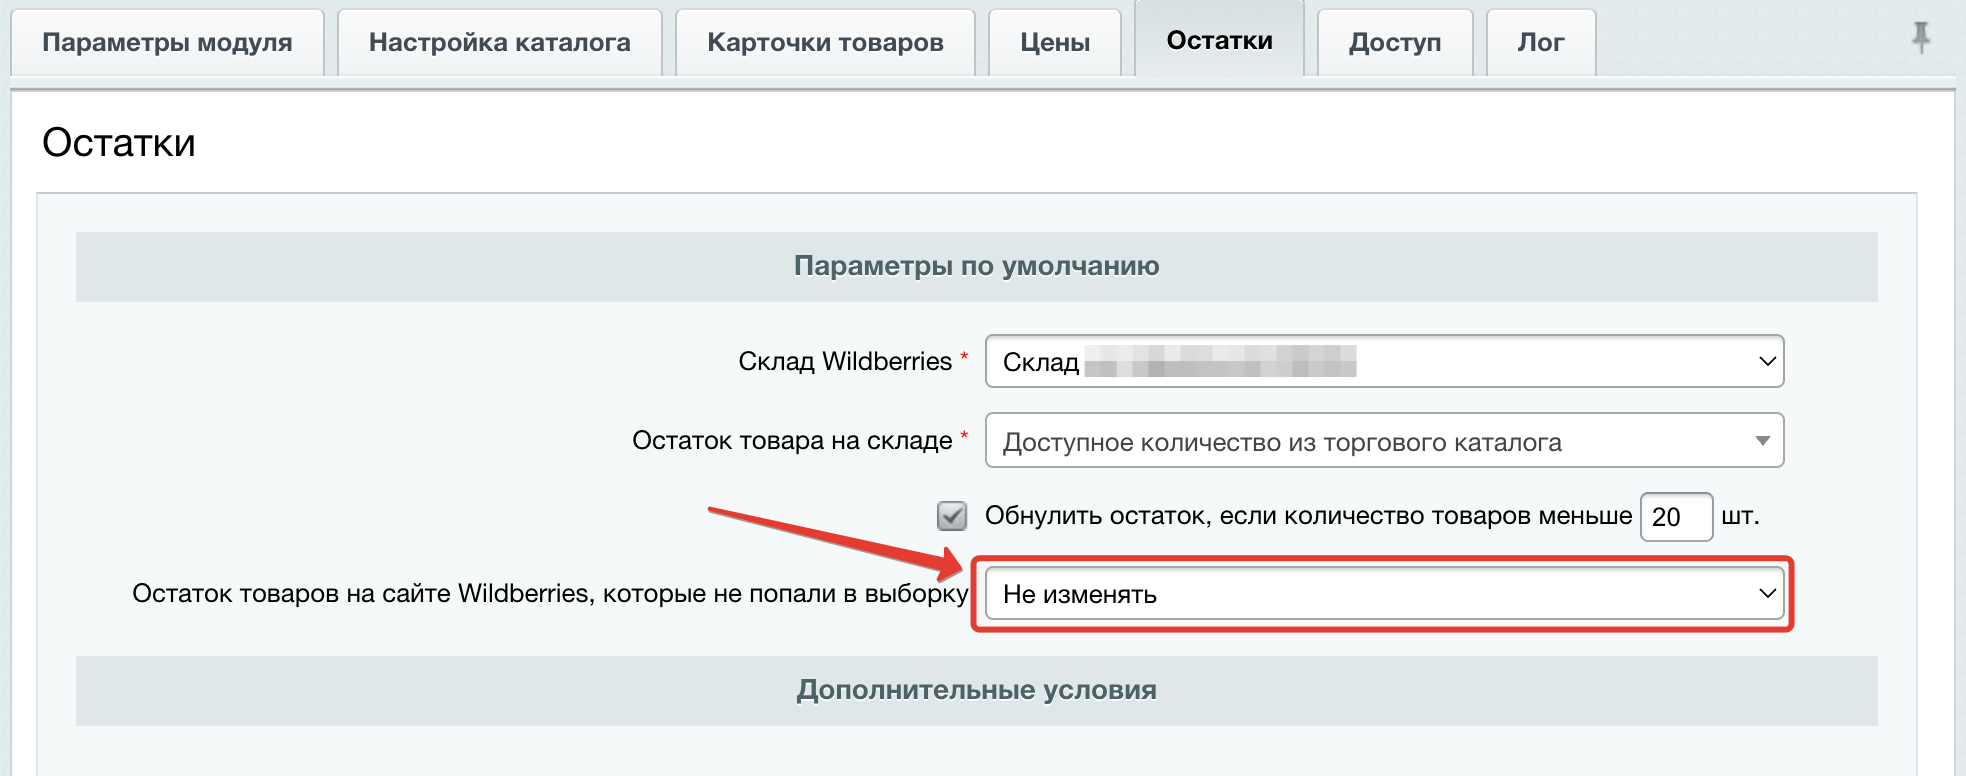Viewport: 1966px width, 776px height.
Task: Click the Остаток товара на складе label
Action: coord(791,441)
